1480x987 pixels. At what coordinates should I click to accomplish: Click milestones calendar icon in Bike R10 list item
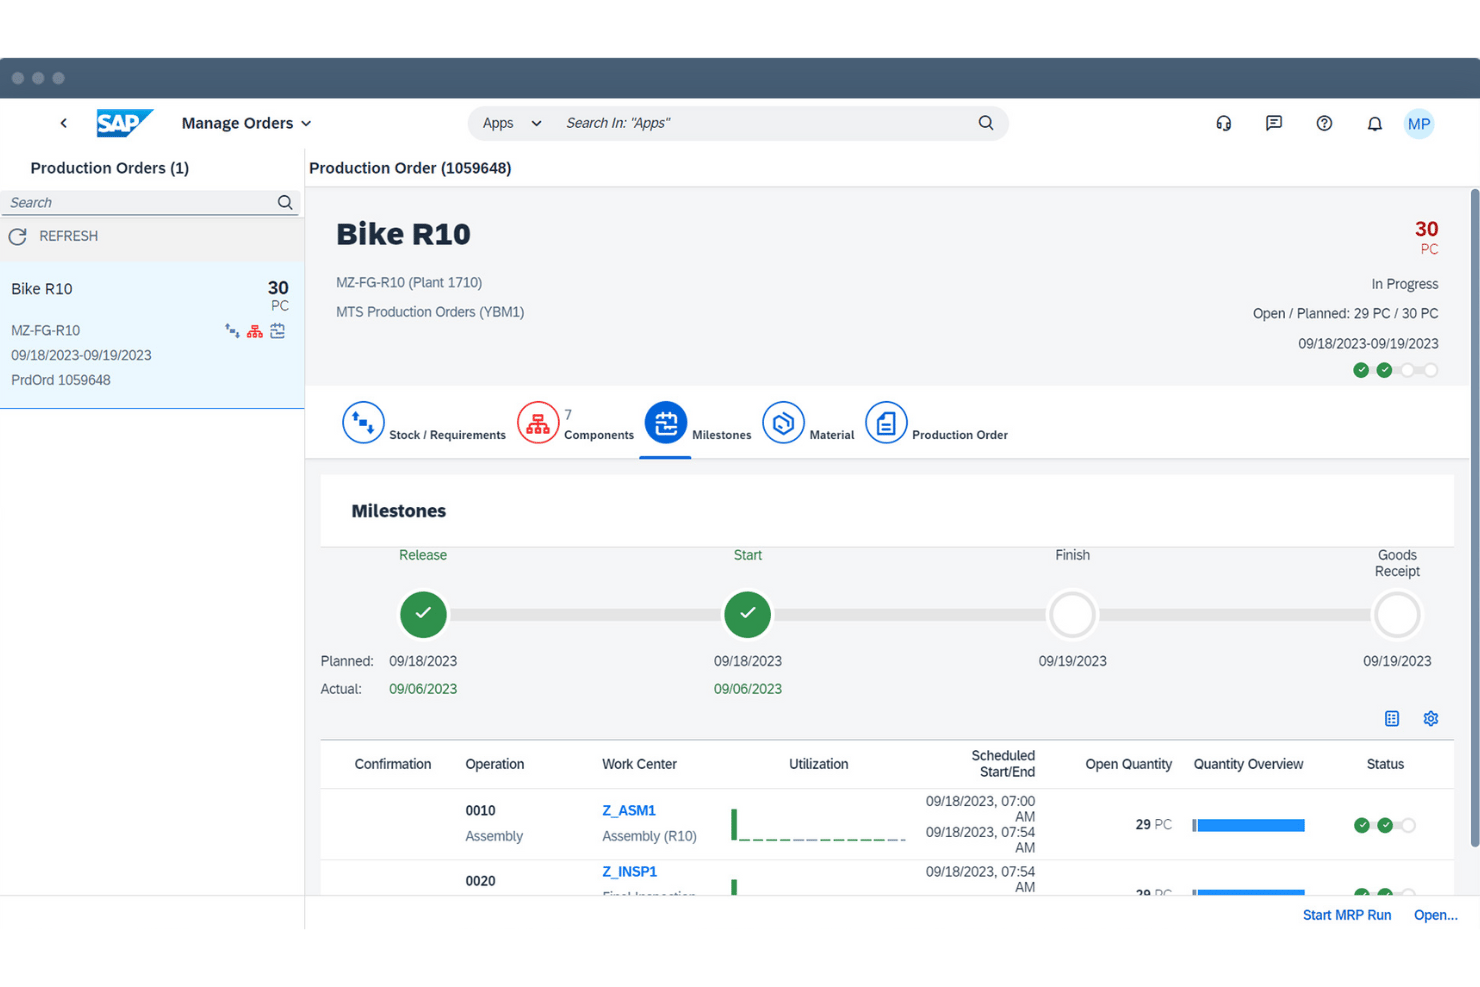coord(278,331)
